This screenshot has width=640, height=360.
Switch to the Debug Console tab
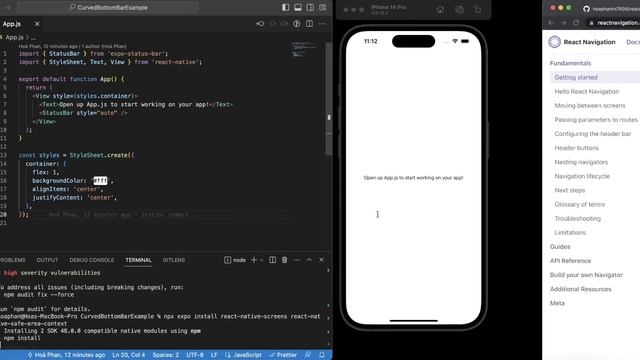coord(92,260)
